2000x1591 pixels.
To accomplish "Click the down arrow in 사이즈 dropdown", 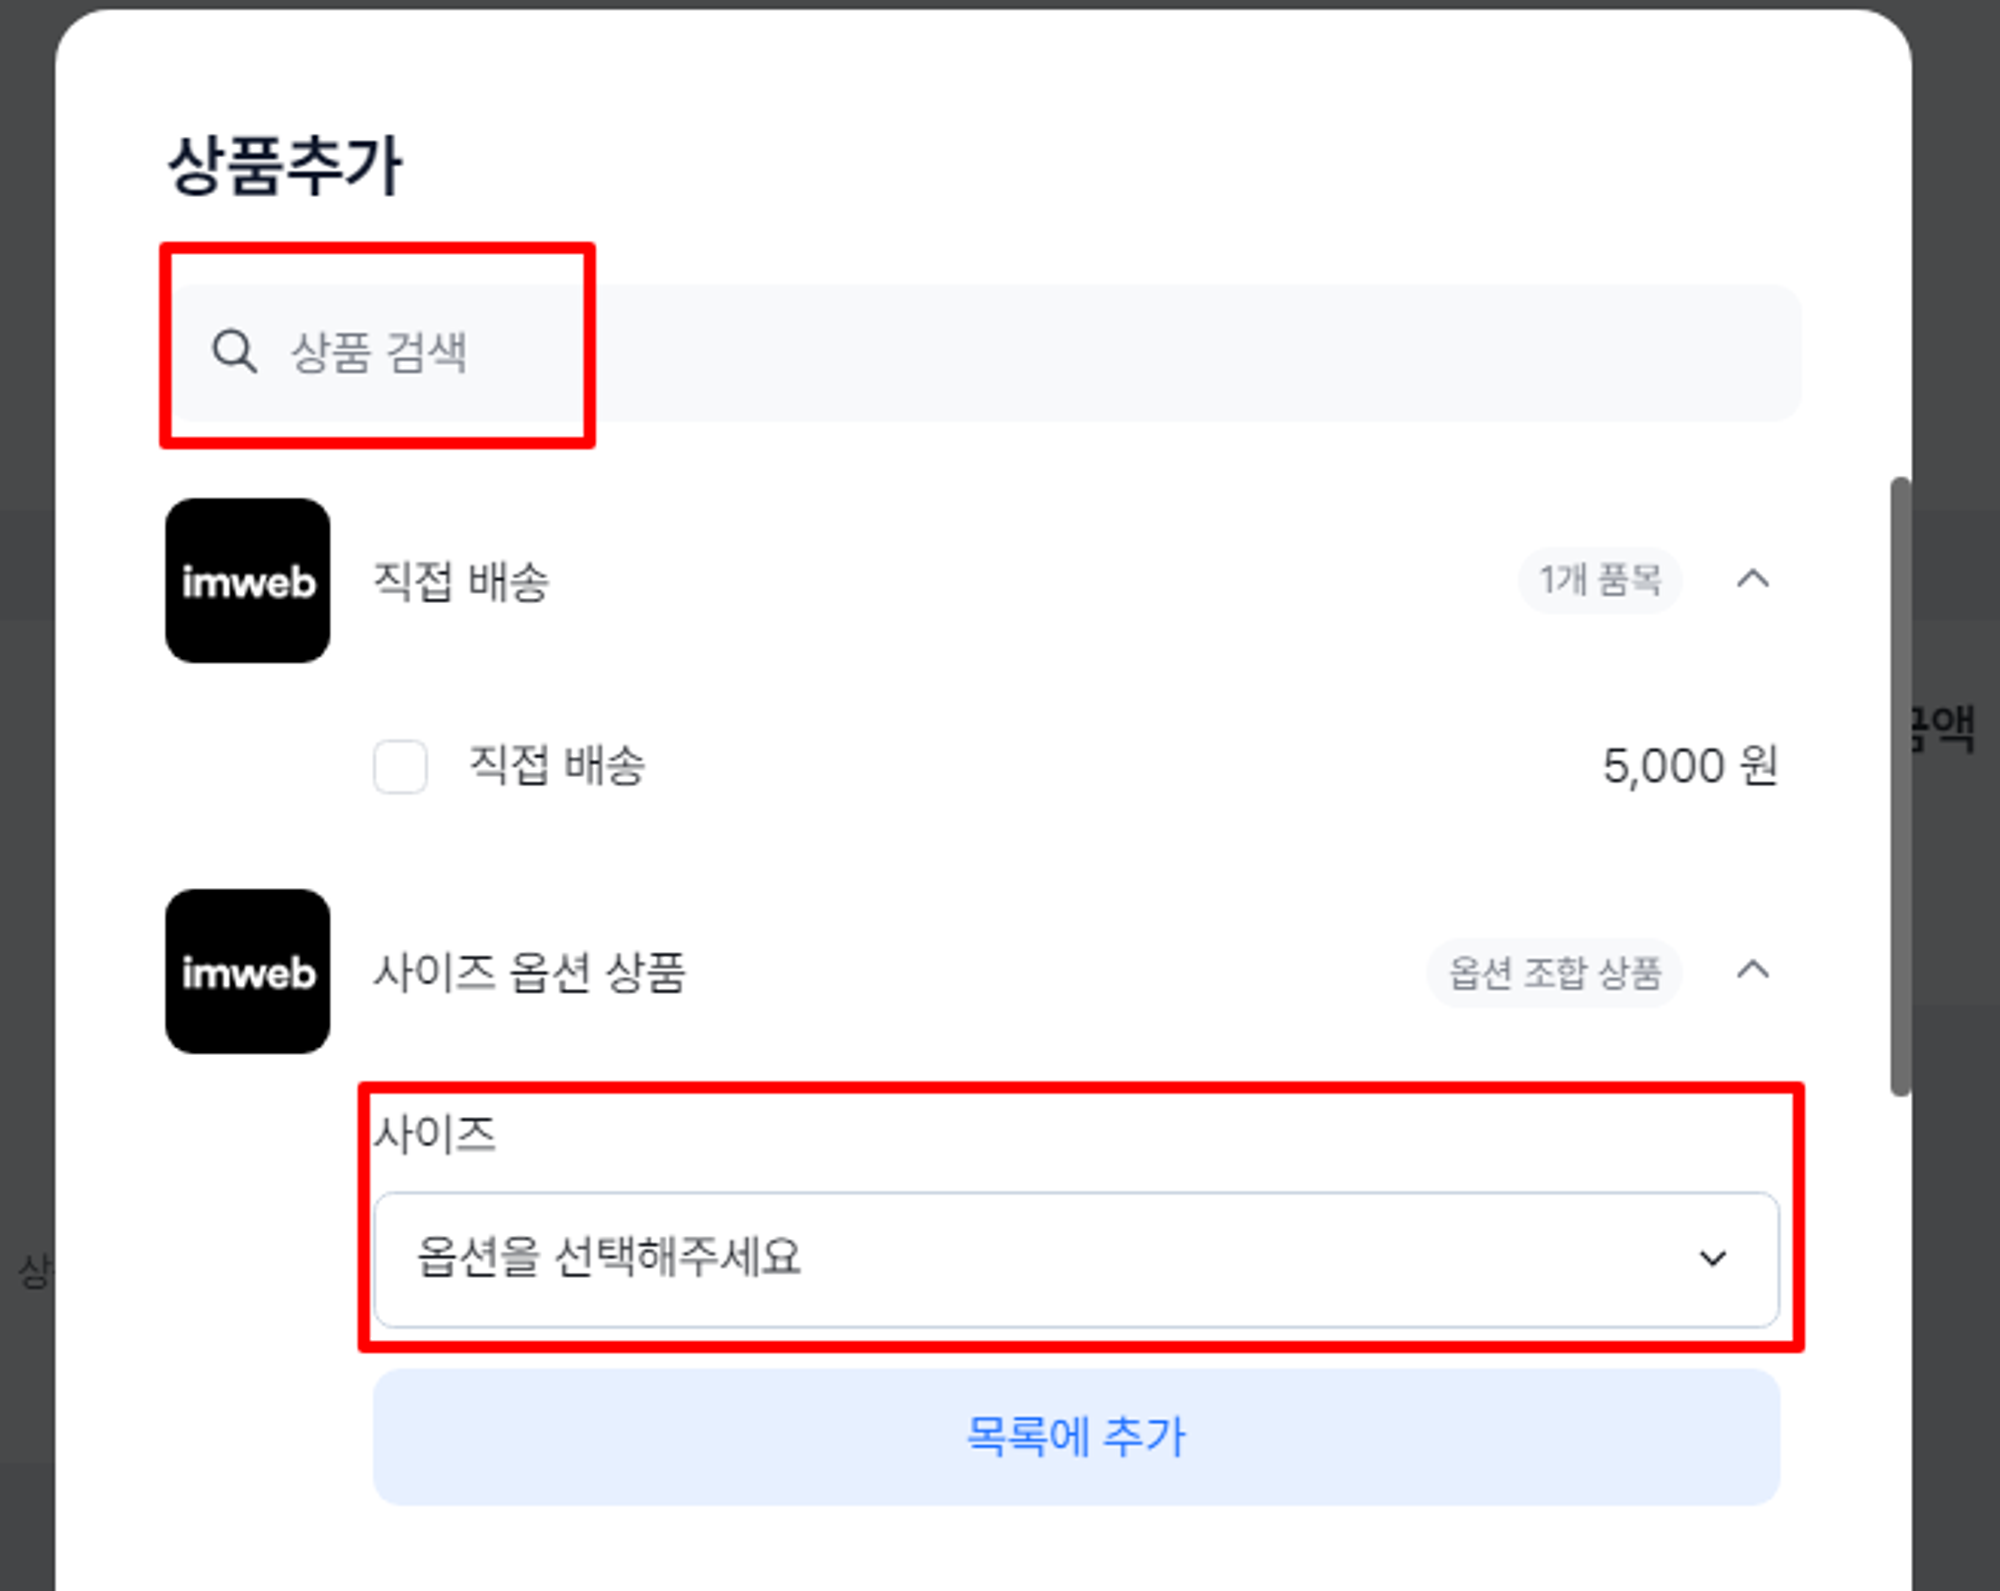I will [1713, 1259].
